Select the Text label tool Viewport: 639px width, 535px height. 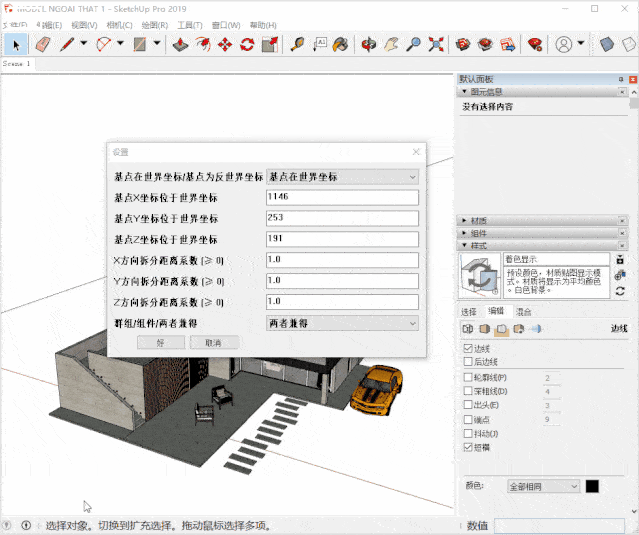click(x=320, y=44)
